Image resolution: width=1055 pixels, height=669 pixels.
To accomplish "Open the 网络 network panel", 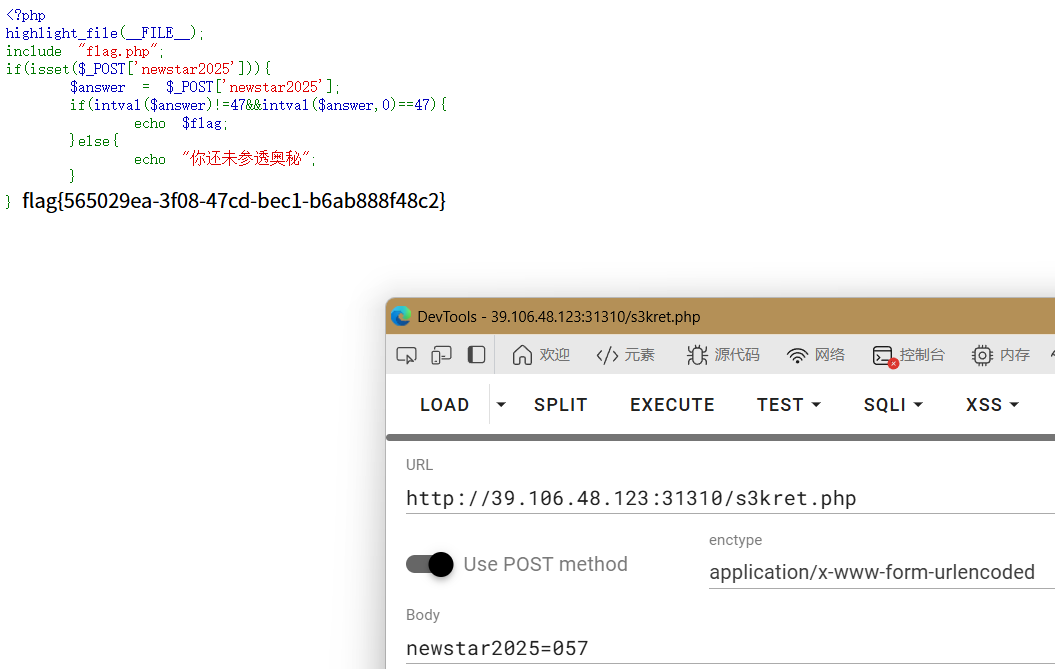I will click(816, 355).
